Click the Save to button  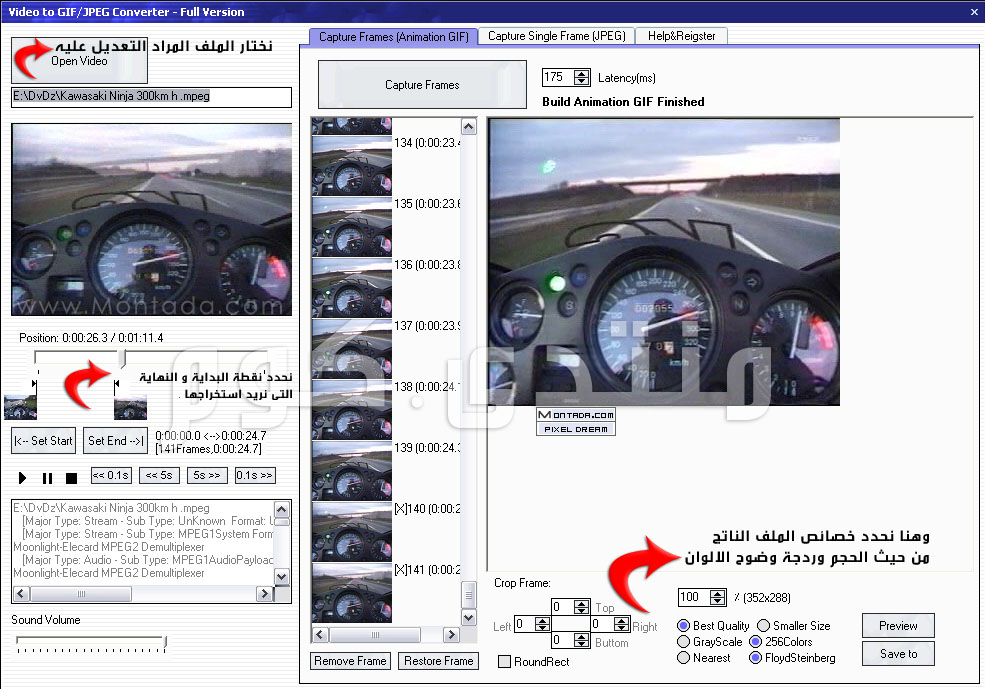[x=898, y=654]
